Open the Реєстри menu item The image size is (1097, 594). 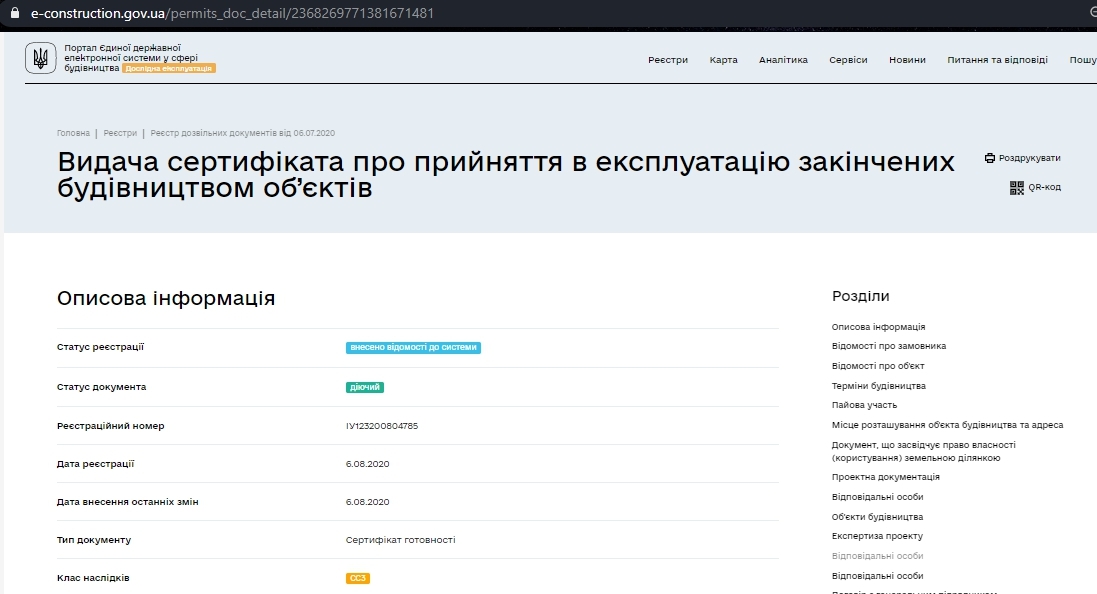667,60
